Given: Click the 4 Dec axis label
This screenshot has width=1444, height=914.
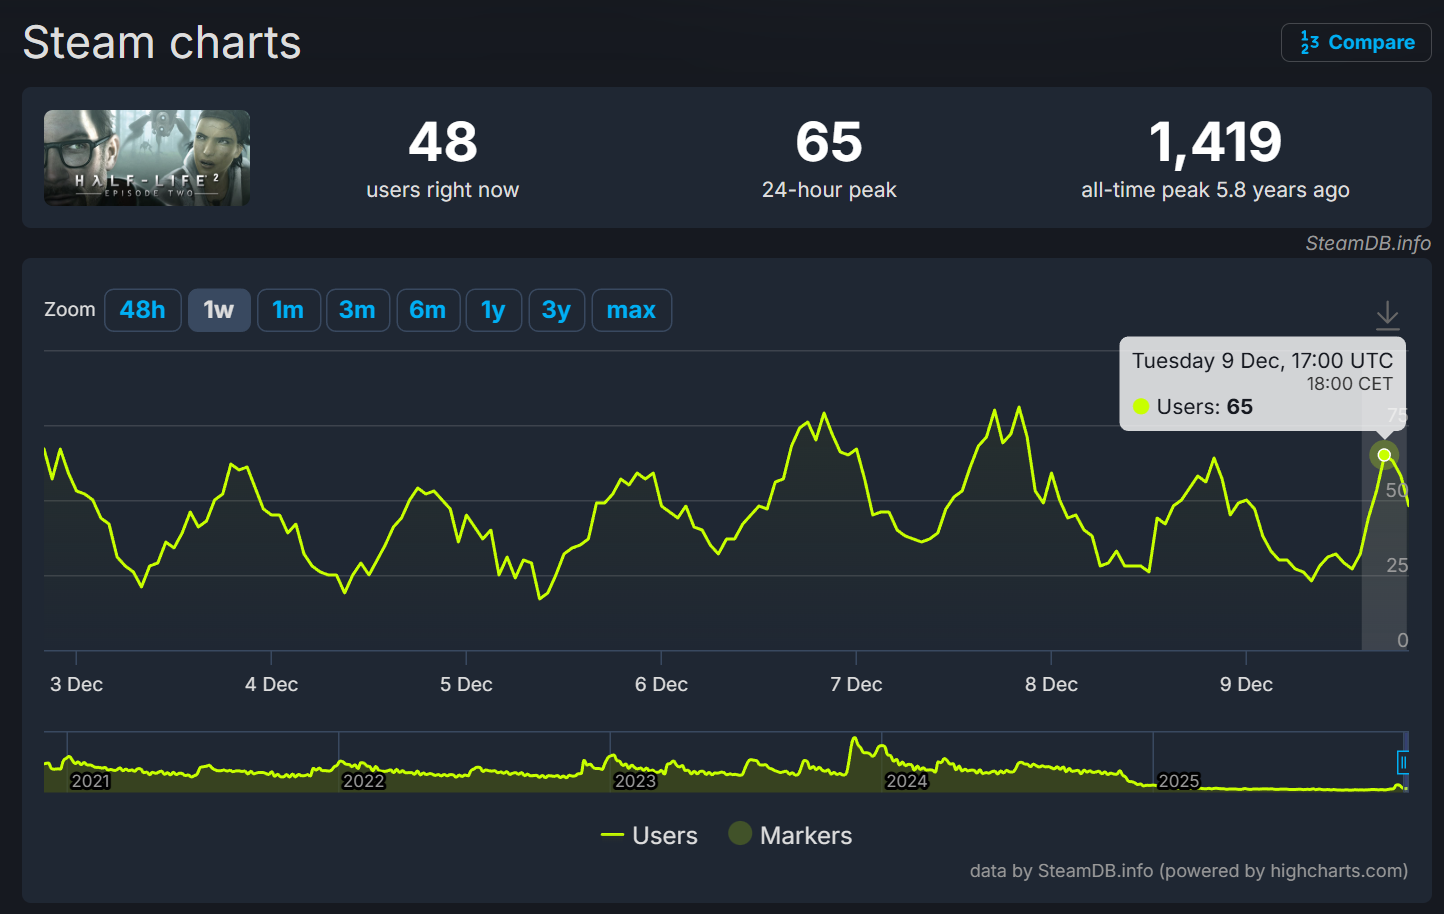Looking at the screenshot, I should pos(272,684).
